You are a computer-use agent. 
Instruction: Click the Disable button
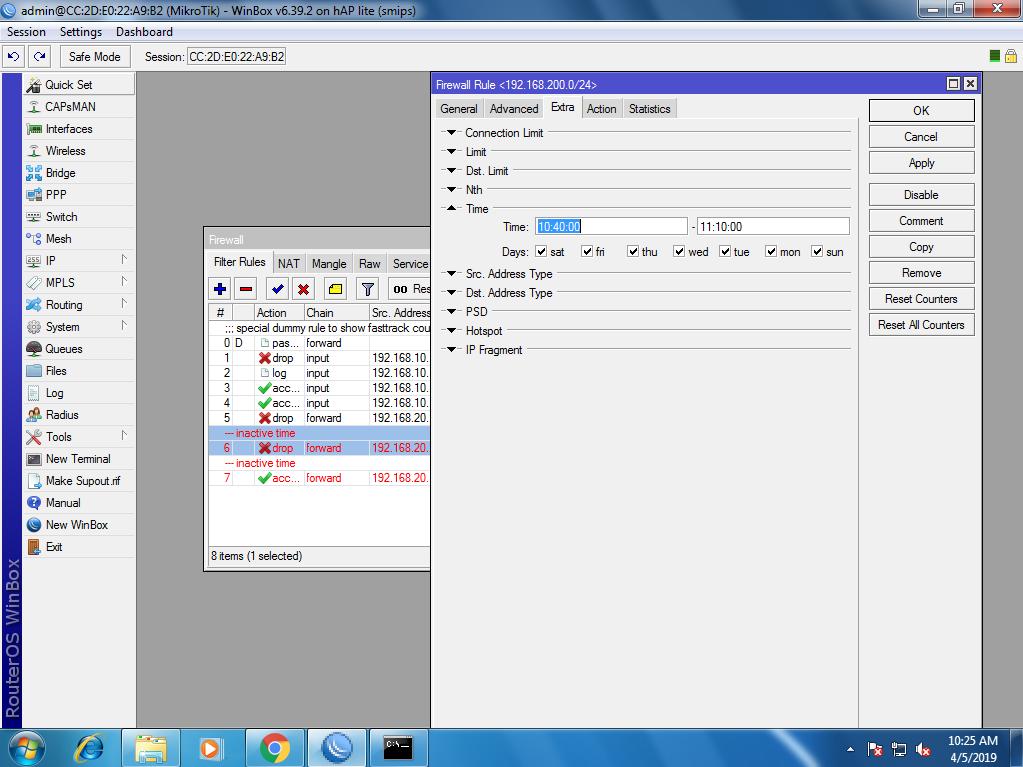(x=921, y=195)
